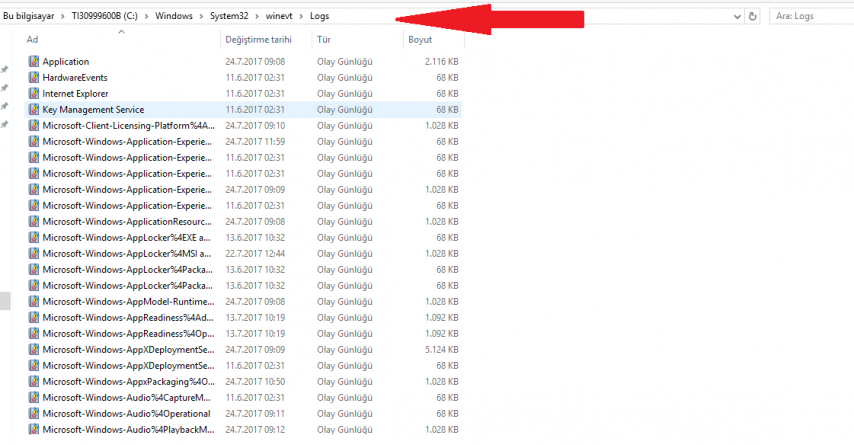Select Microsoft-Windows-Audio%4CaptureM... file name
854x445 pixels.
126,398
